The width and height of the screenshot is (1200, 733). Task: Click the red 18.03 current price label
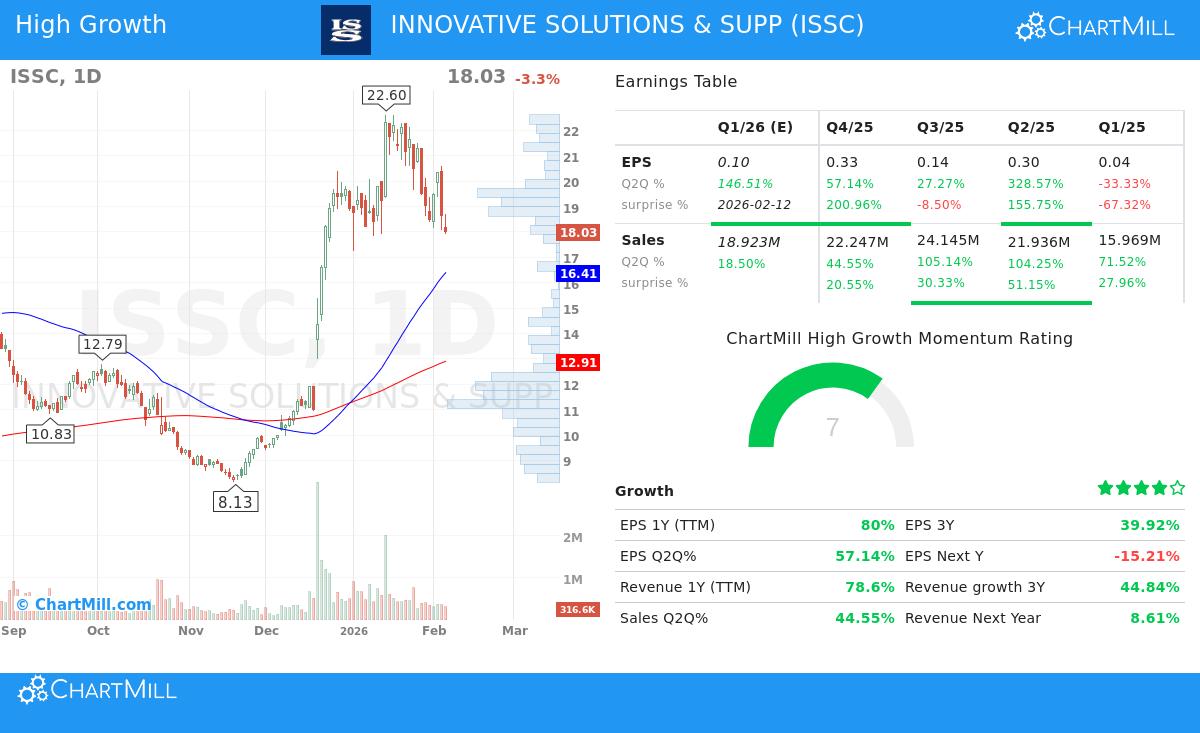577,232
